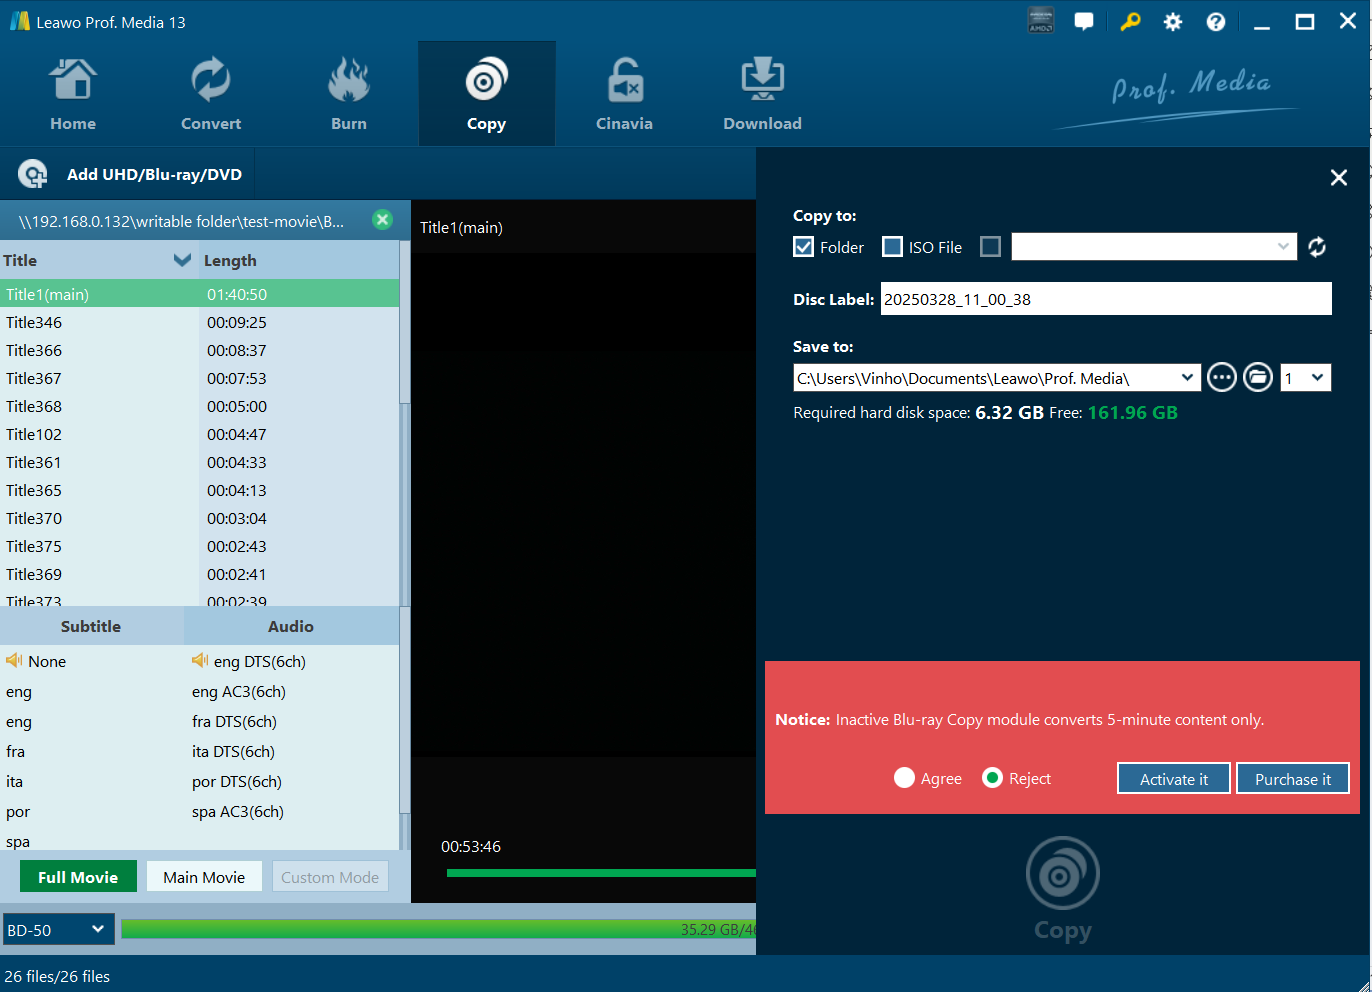Open the Burn module
Screen dimensions: 1372x992
point(349,94)
